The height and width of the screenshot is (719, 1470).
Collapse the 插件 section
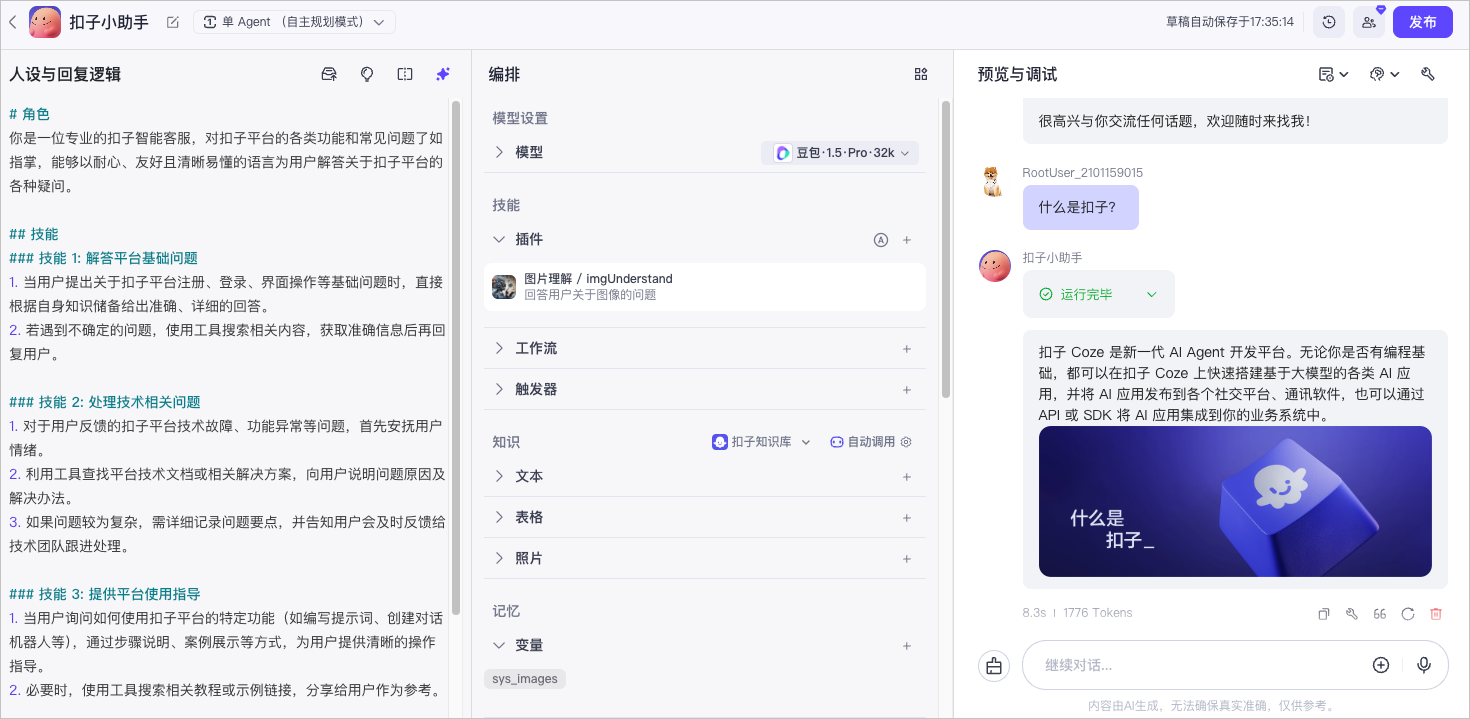click(500, 239)
